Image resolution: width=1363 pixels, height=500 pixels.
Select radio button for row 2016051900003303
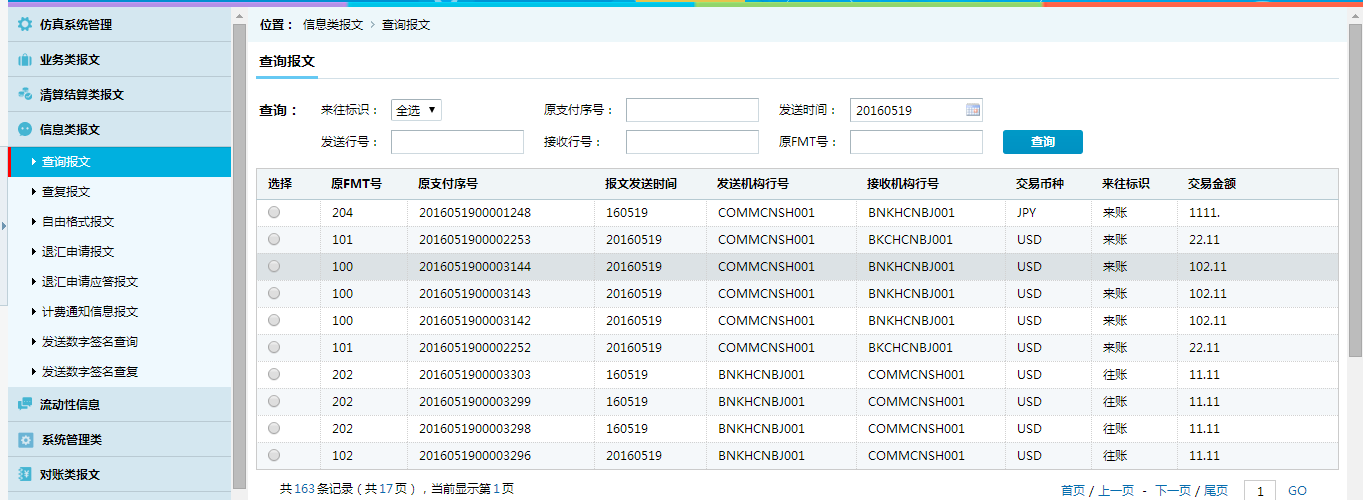coord(274,374)
